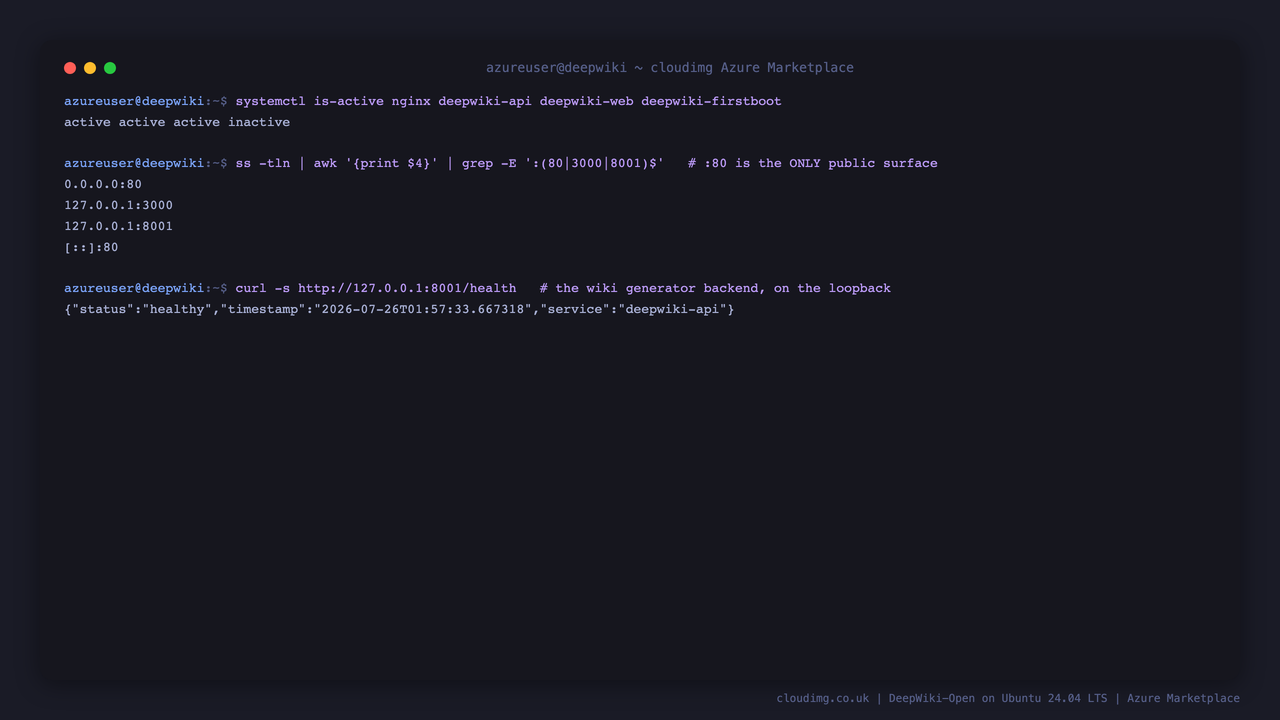The width and height of the screenshot is (1280, 720).
Task: Click the terminal title 'azureuser@deepwiki ~ cloudimg Azure Marketplace'
Action: 670,68
